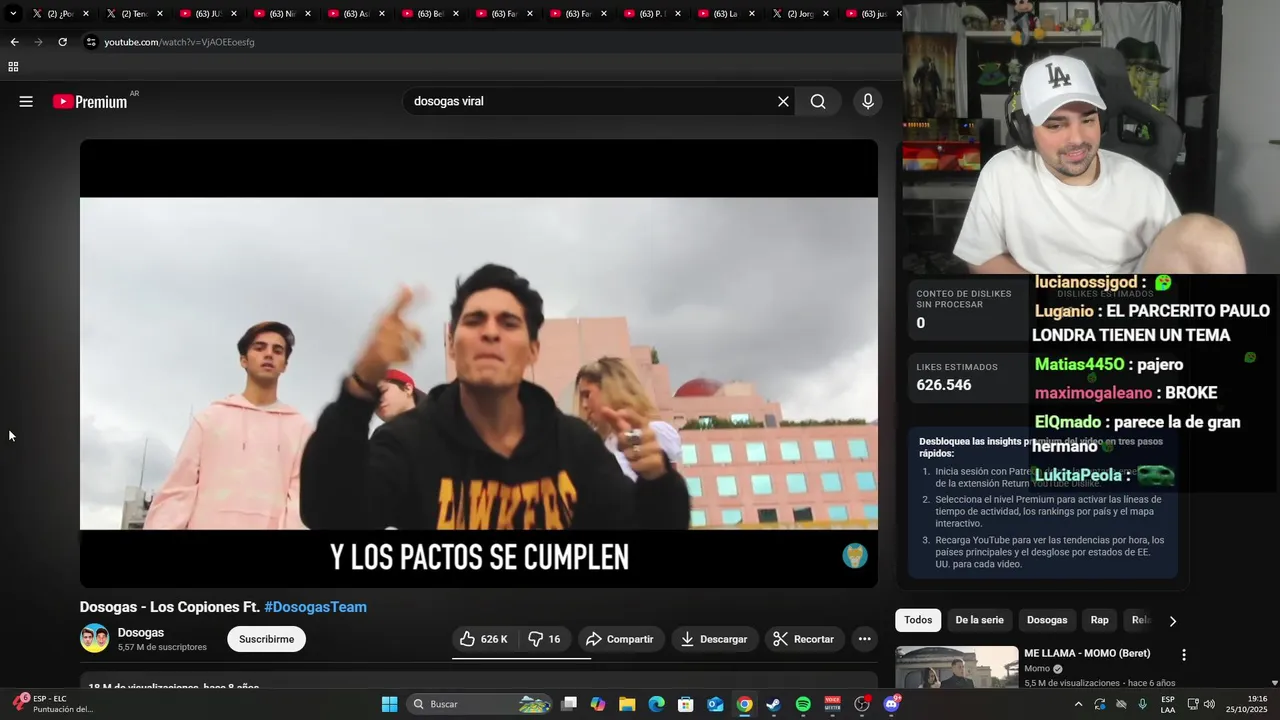Viewport: 1280px width, 720px height.
Task: Go back with the browser back arrow
Action: coord(14,42)
